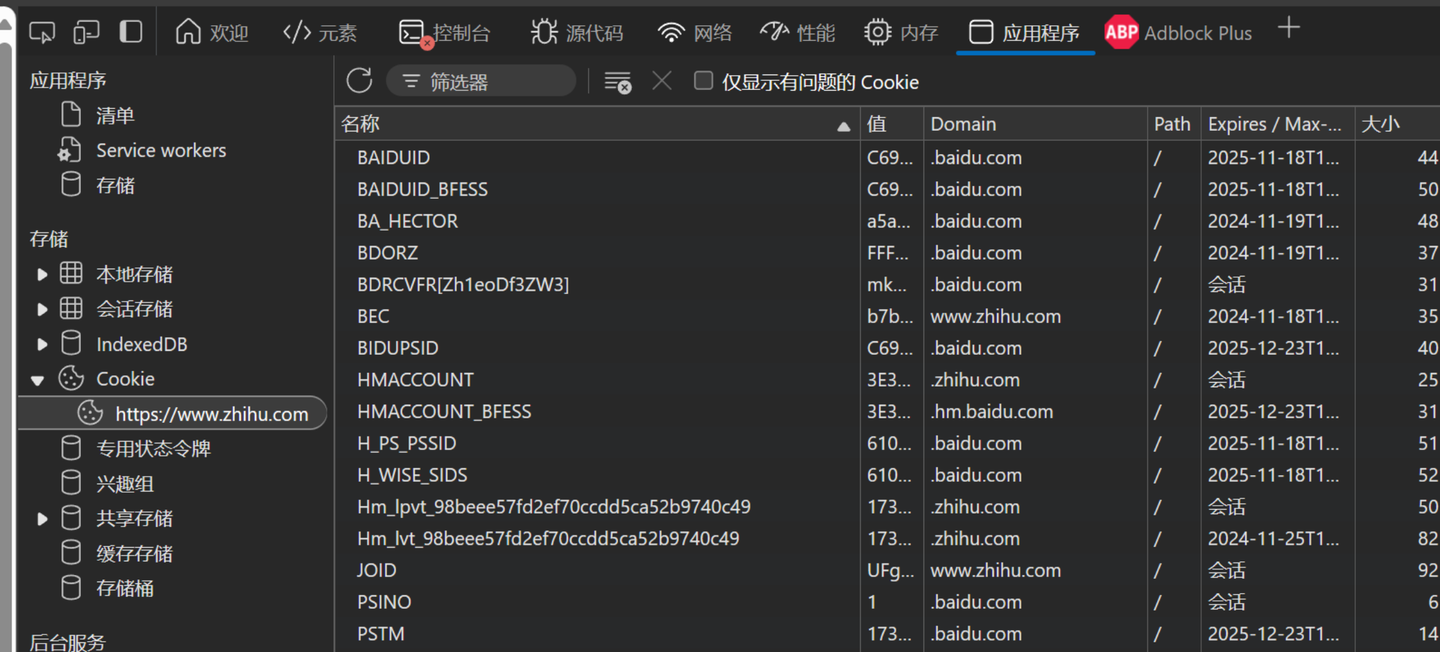Viewport: 1440px width, 652px height.
Task: Sort by the Domain column header
Action: (1035, 124)
